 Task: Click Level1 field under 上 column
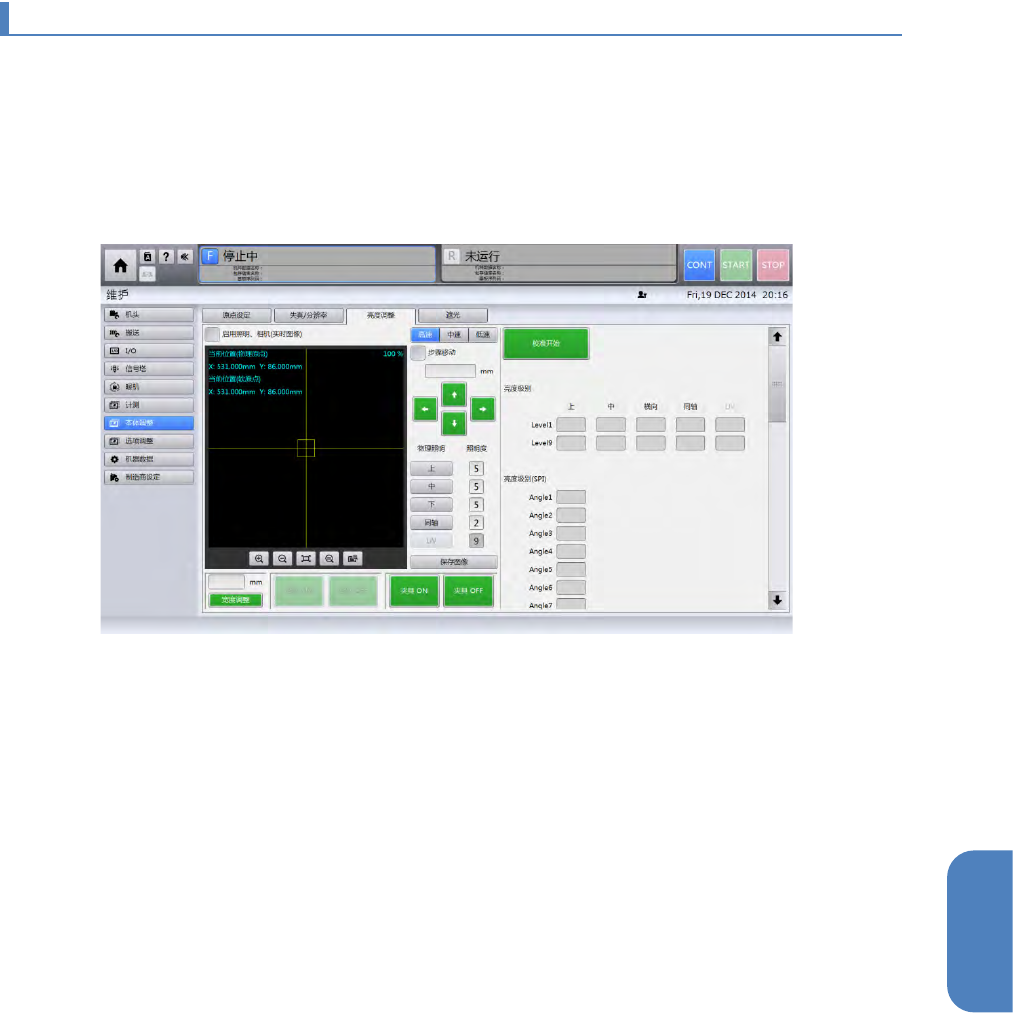tap(571, 424)
